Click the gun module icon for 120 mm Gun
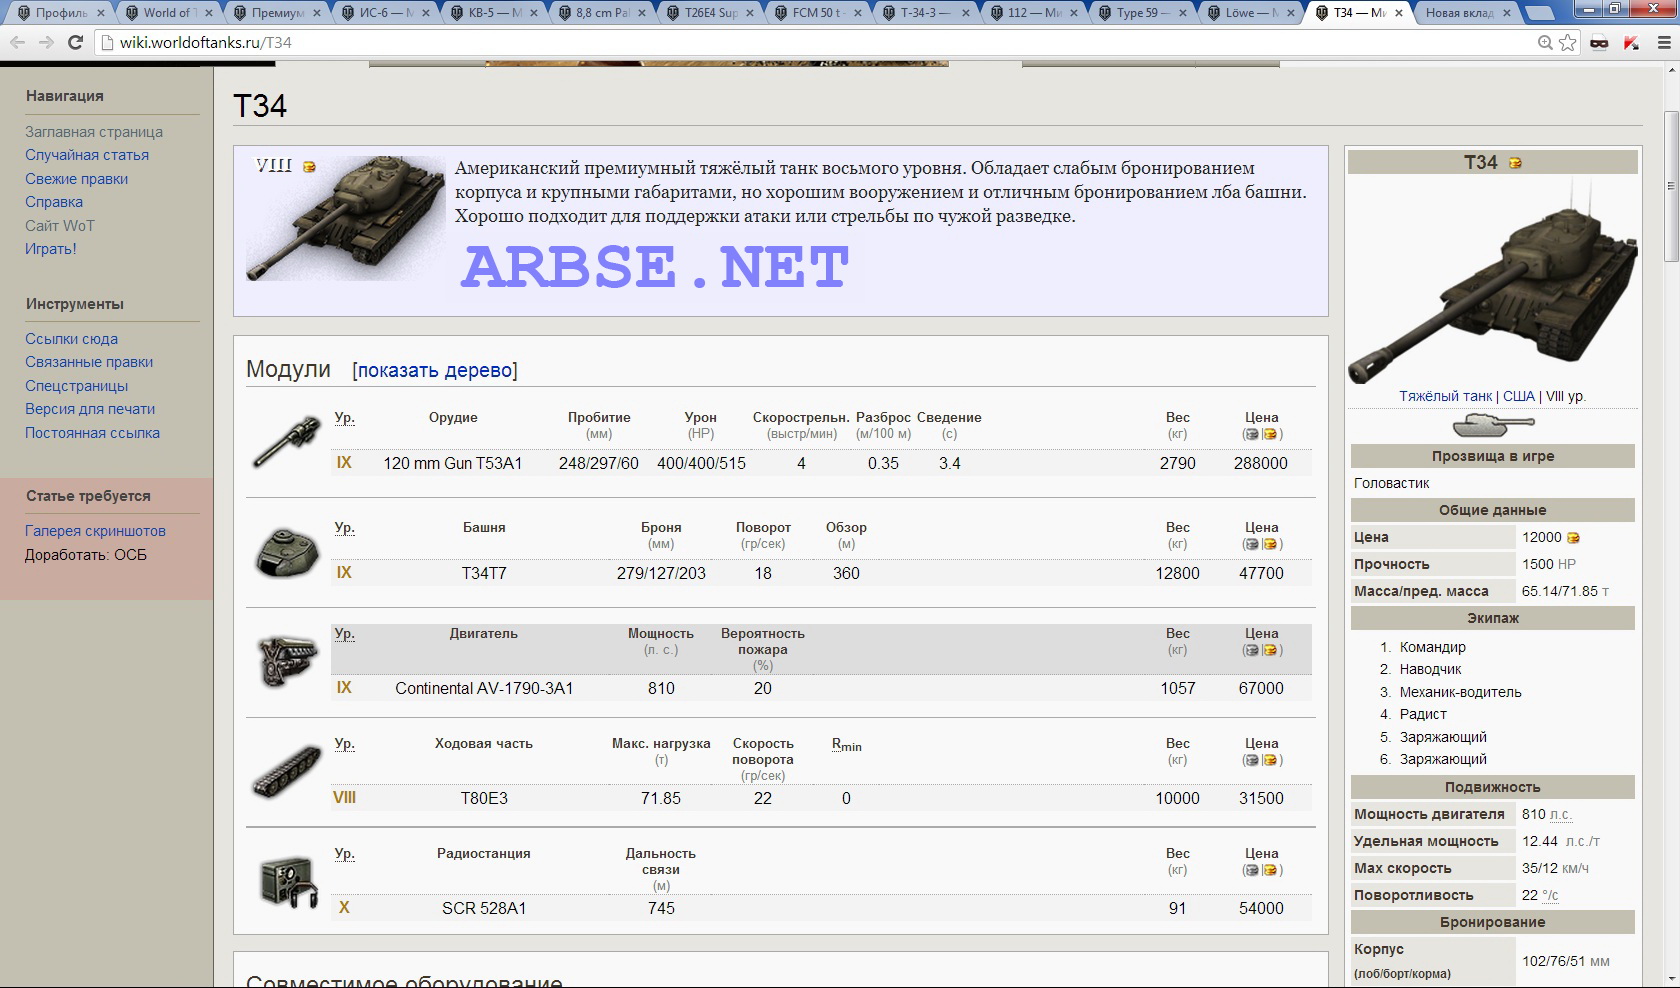 286,442
